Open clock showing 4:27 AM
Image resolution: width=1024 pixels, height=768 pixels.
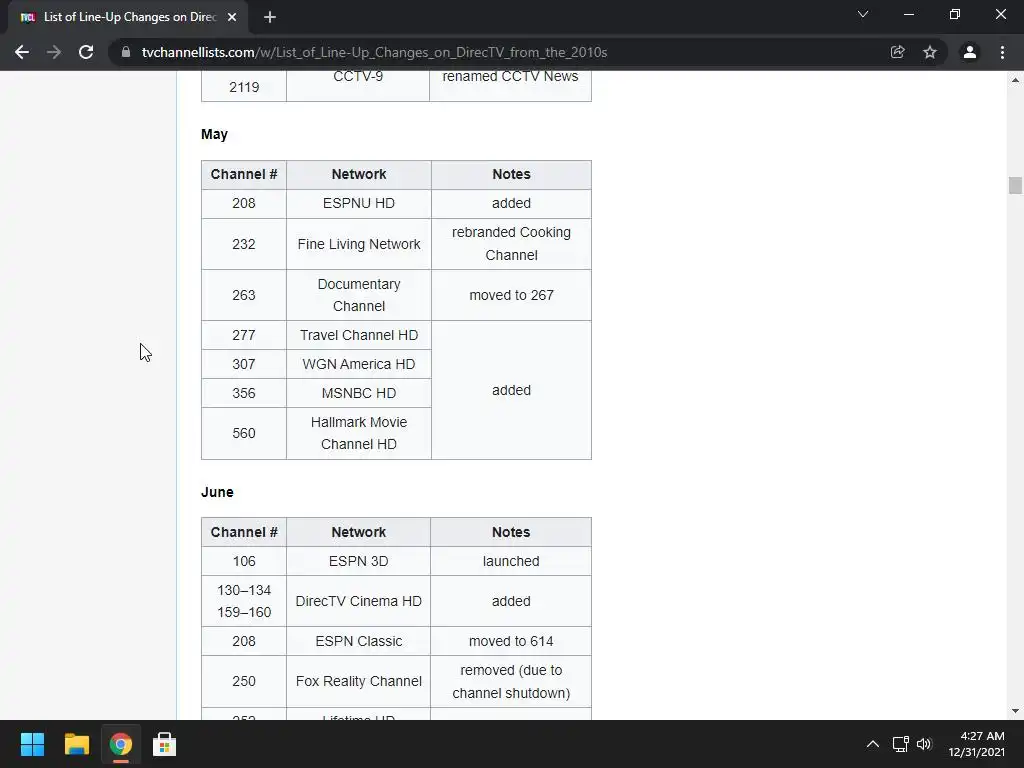(976, 744)
